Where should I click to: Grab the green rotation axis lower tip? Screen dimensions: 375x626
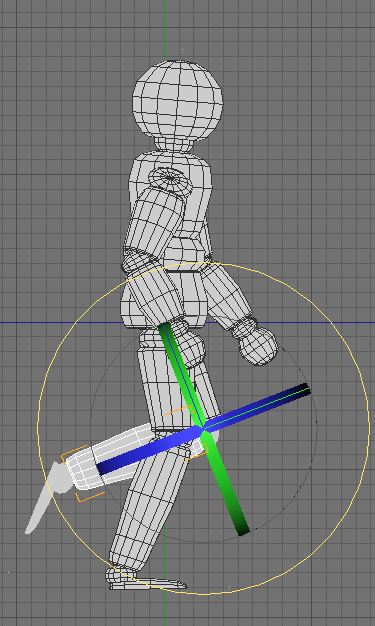click(243, 528)
